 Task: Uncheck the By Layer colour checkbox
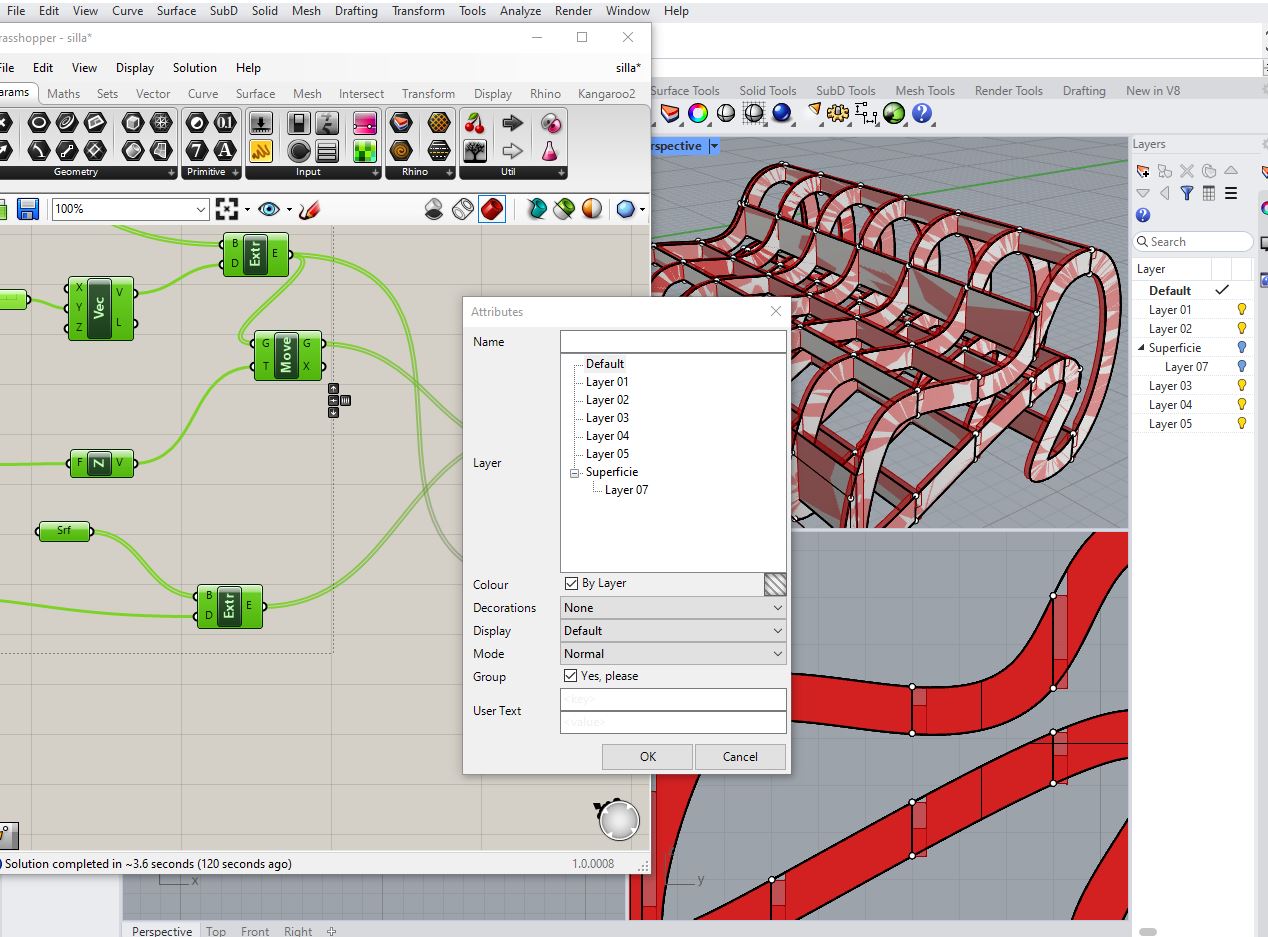tap(572, 584)
